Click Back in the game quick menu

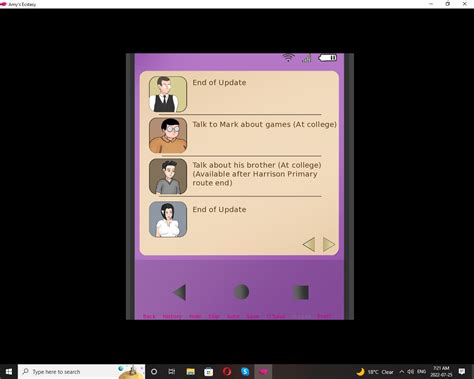point(149,316)
